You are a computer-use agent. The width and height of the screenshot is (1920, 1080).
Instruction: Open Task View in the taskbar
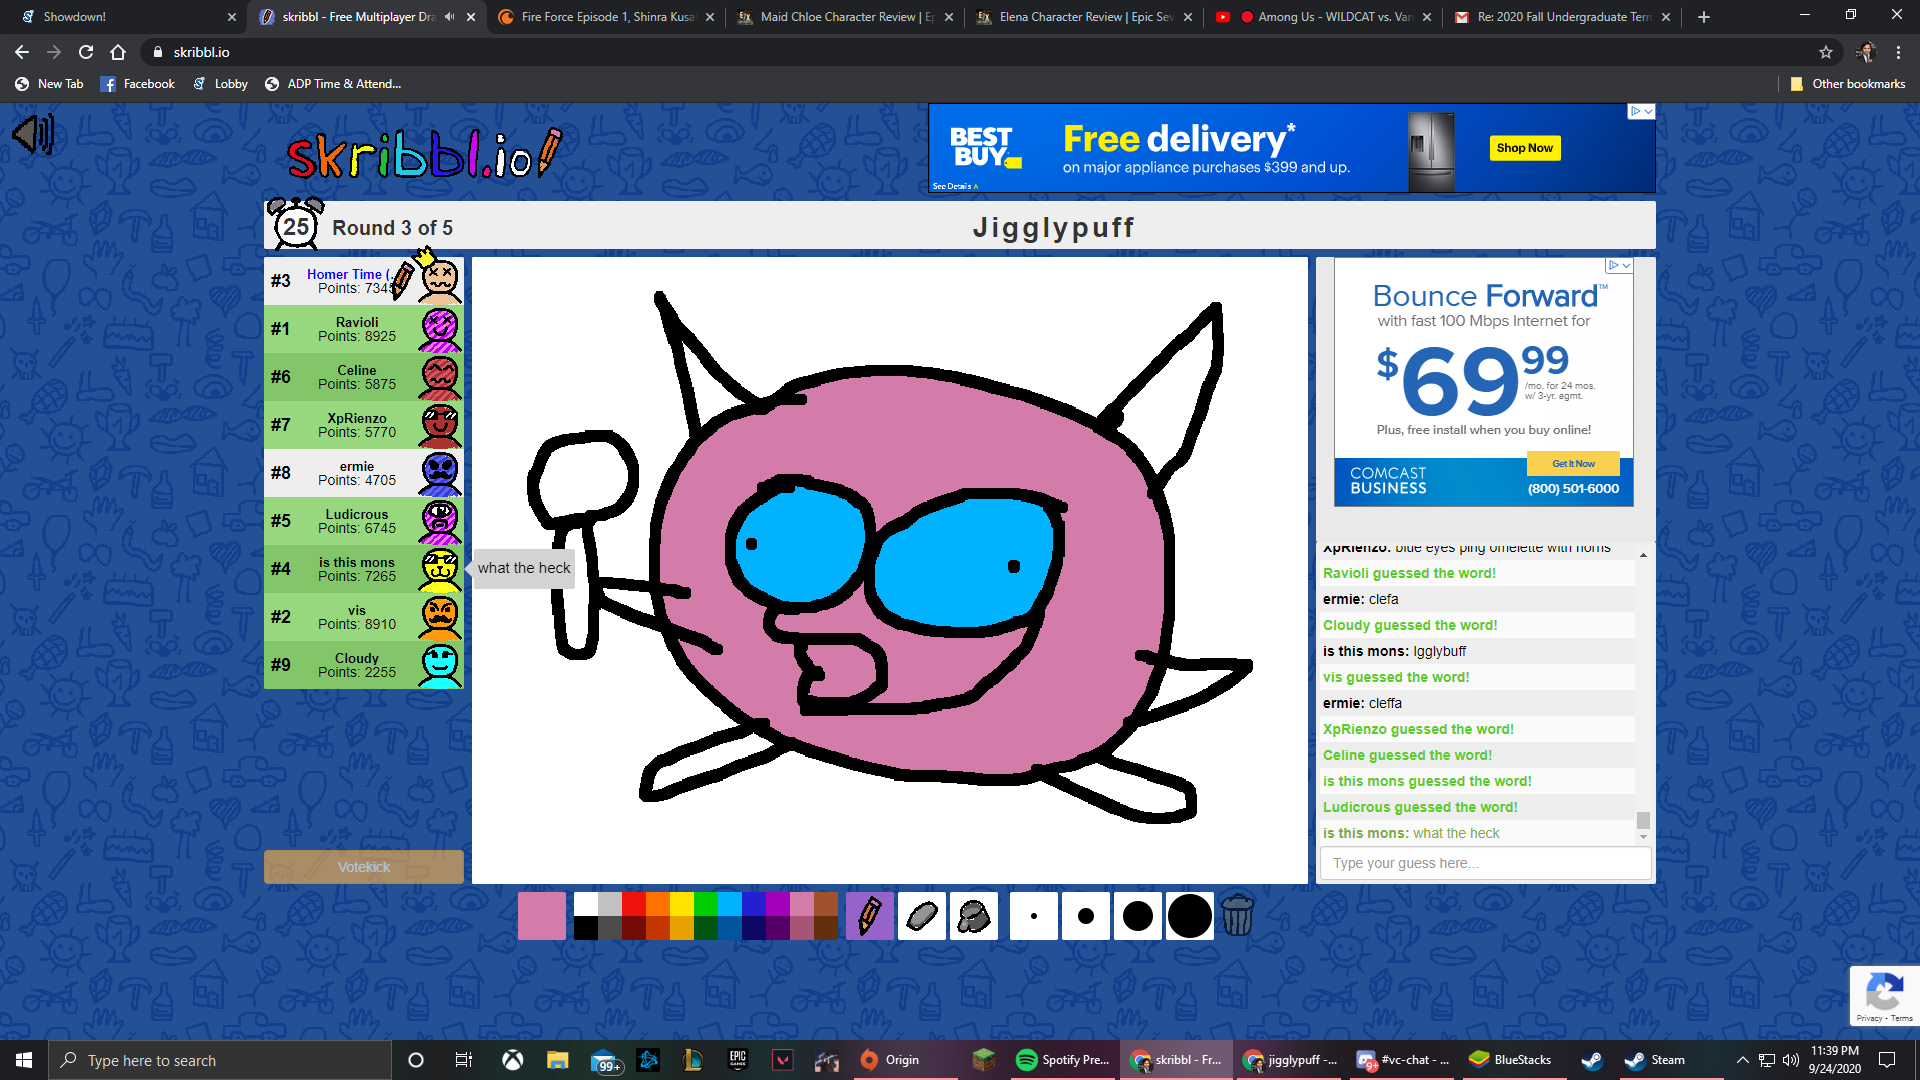click(463, 1060)
